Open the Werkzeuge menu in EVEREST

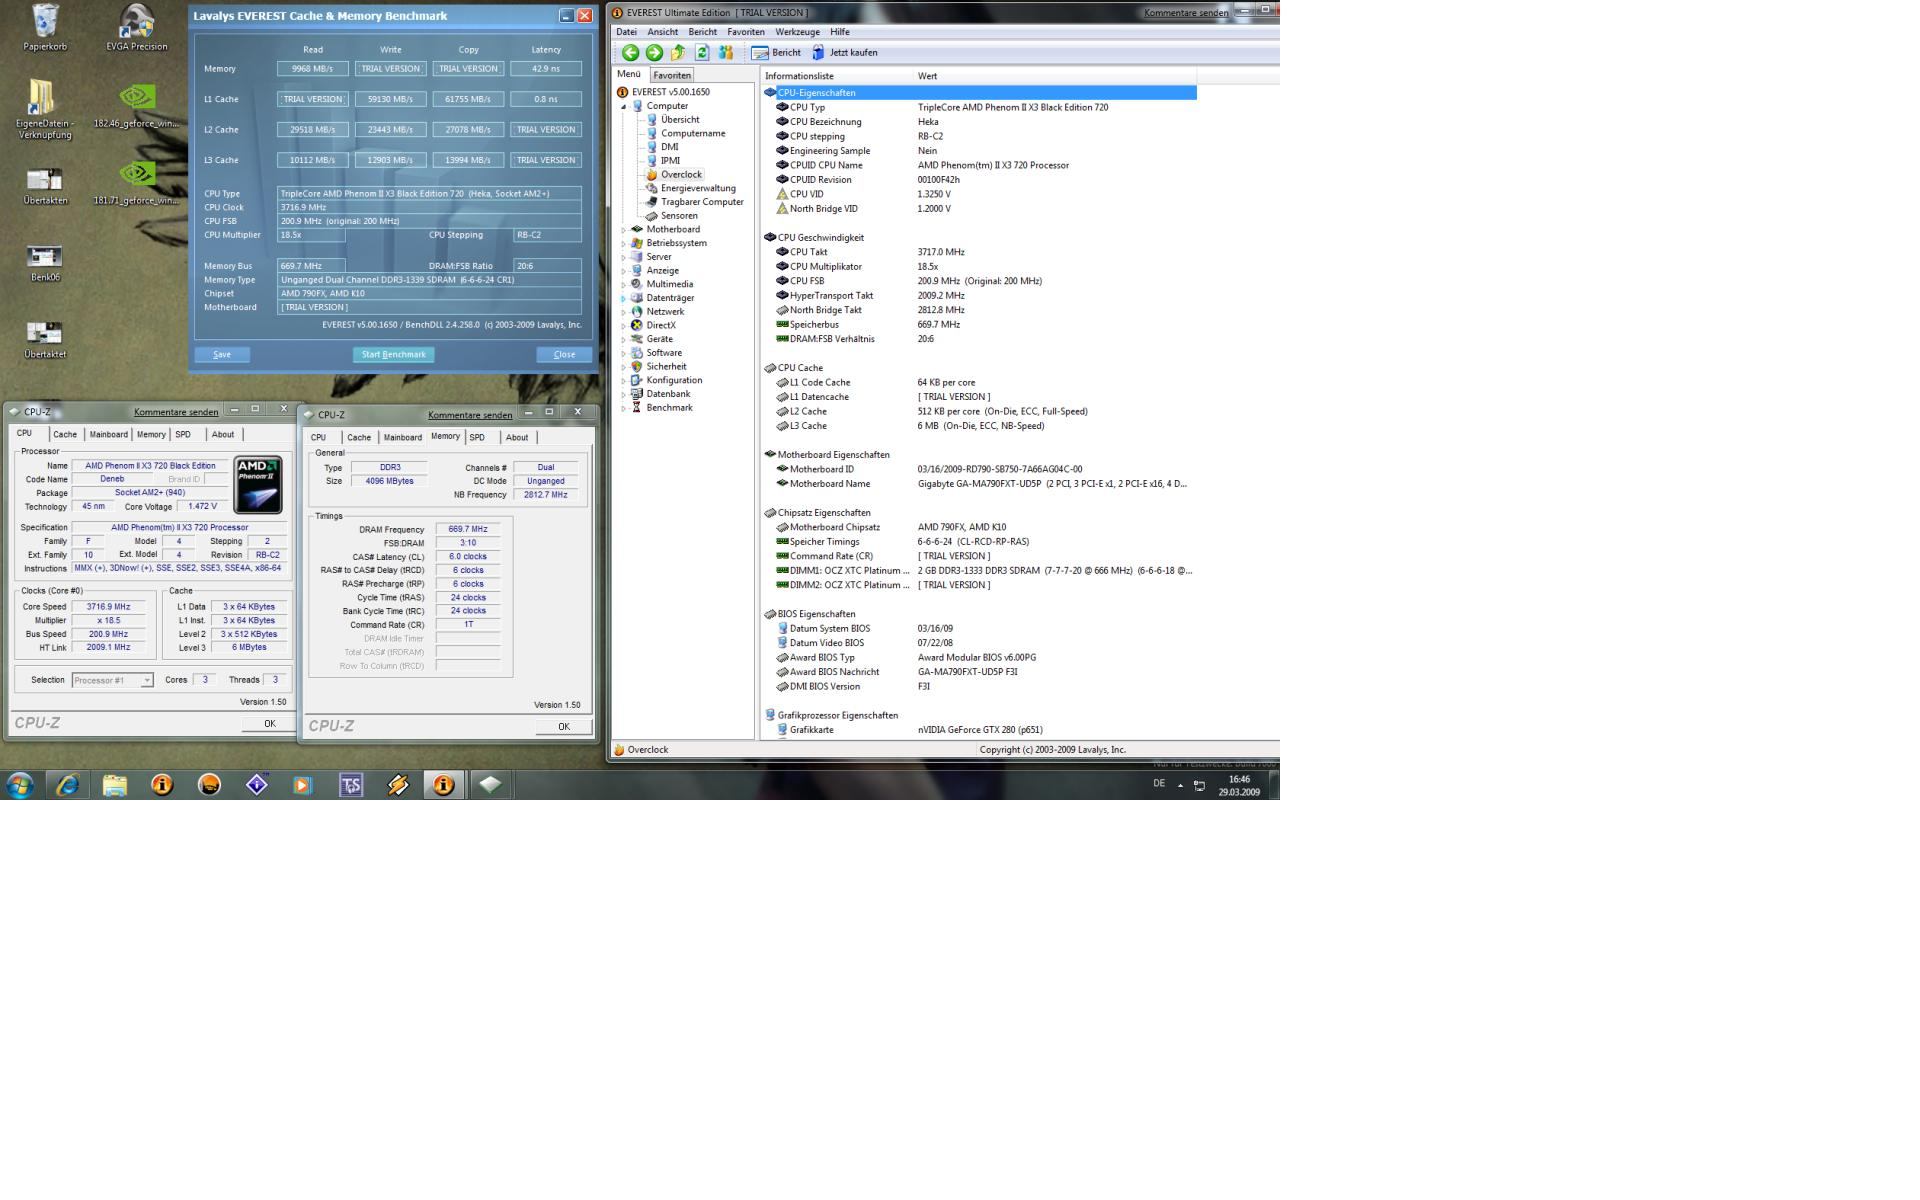[x=797, y=32]
